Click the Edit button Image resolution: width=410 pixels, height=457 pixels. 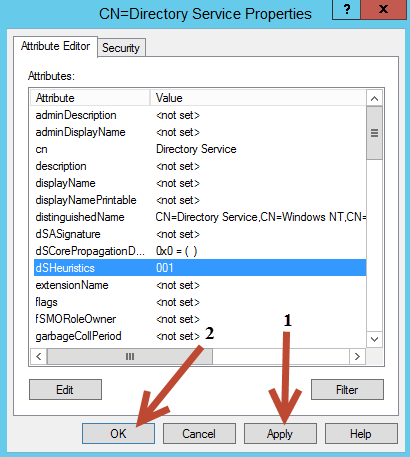[x=65, y=389]
